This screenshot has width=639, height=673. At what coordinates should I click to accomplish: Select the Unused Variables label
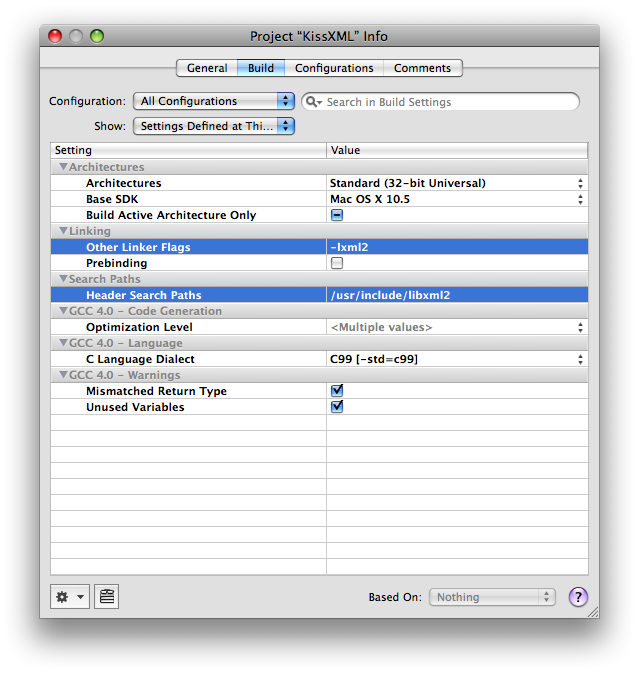tap(135, 407)
